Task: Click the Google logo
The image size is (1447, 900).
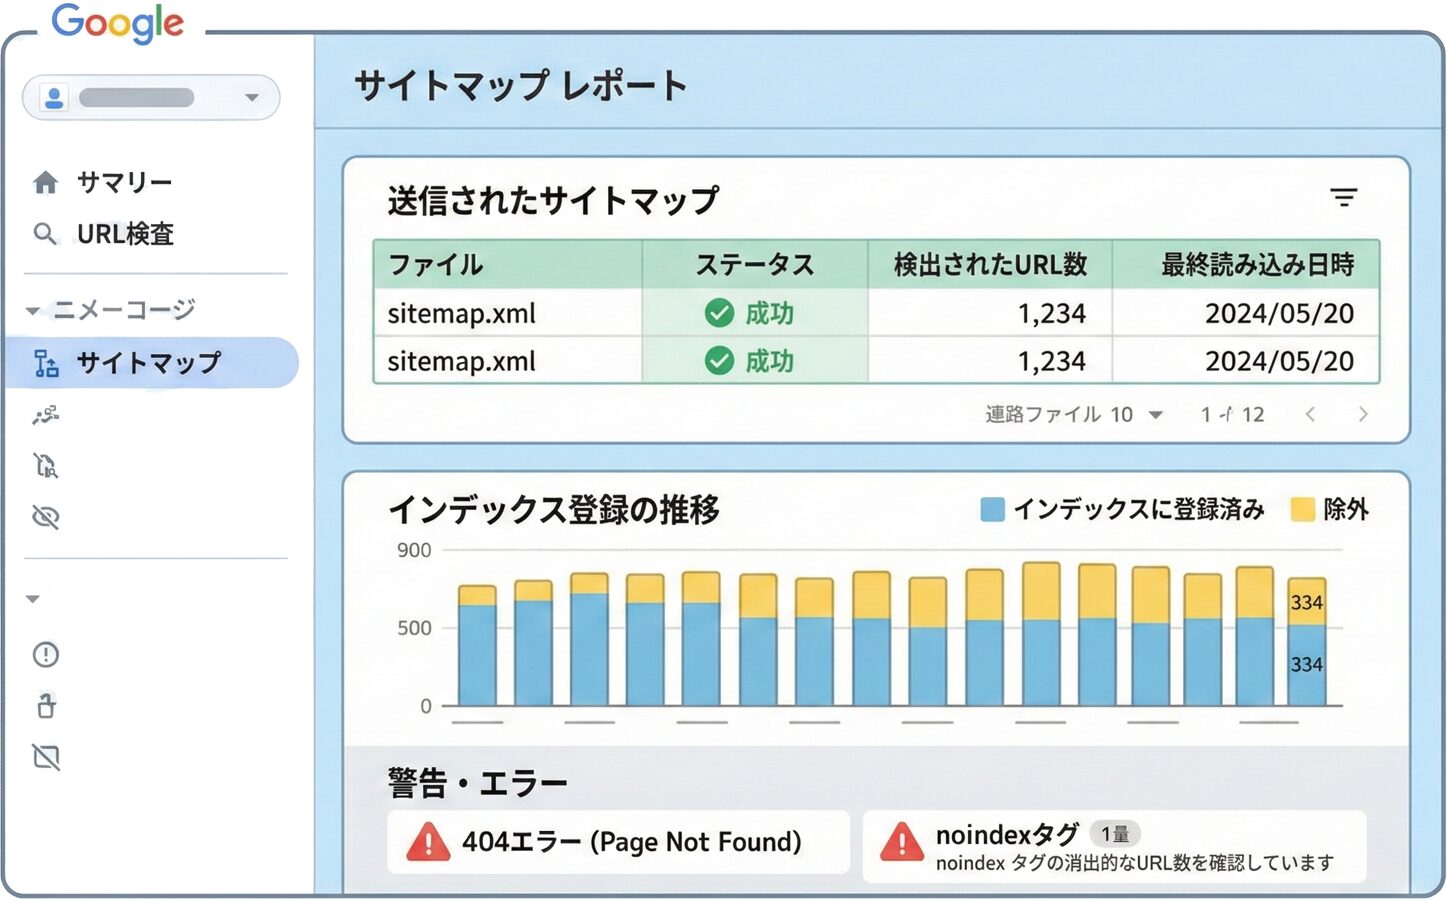Action: pos(120,22)
